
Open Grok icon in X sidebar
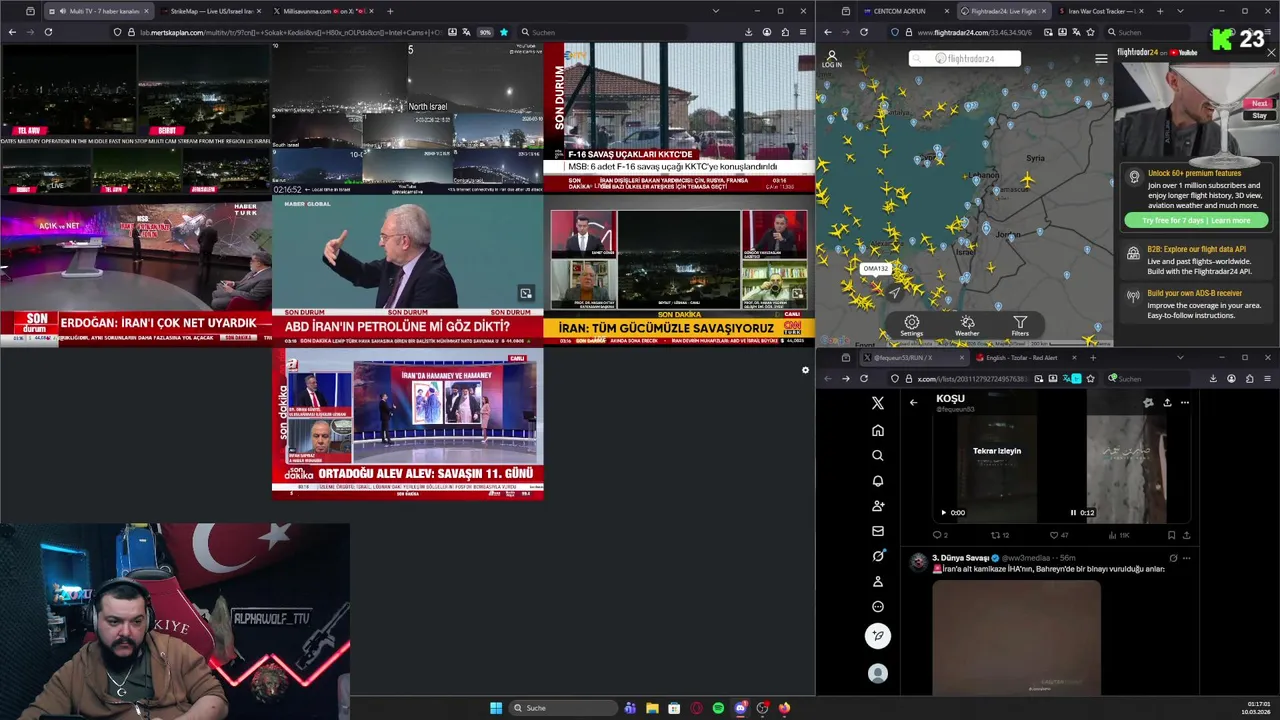click(x=878, y=556)
